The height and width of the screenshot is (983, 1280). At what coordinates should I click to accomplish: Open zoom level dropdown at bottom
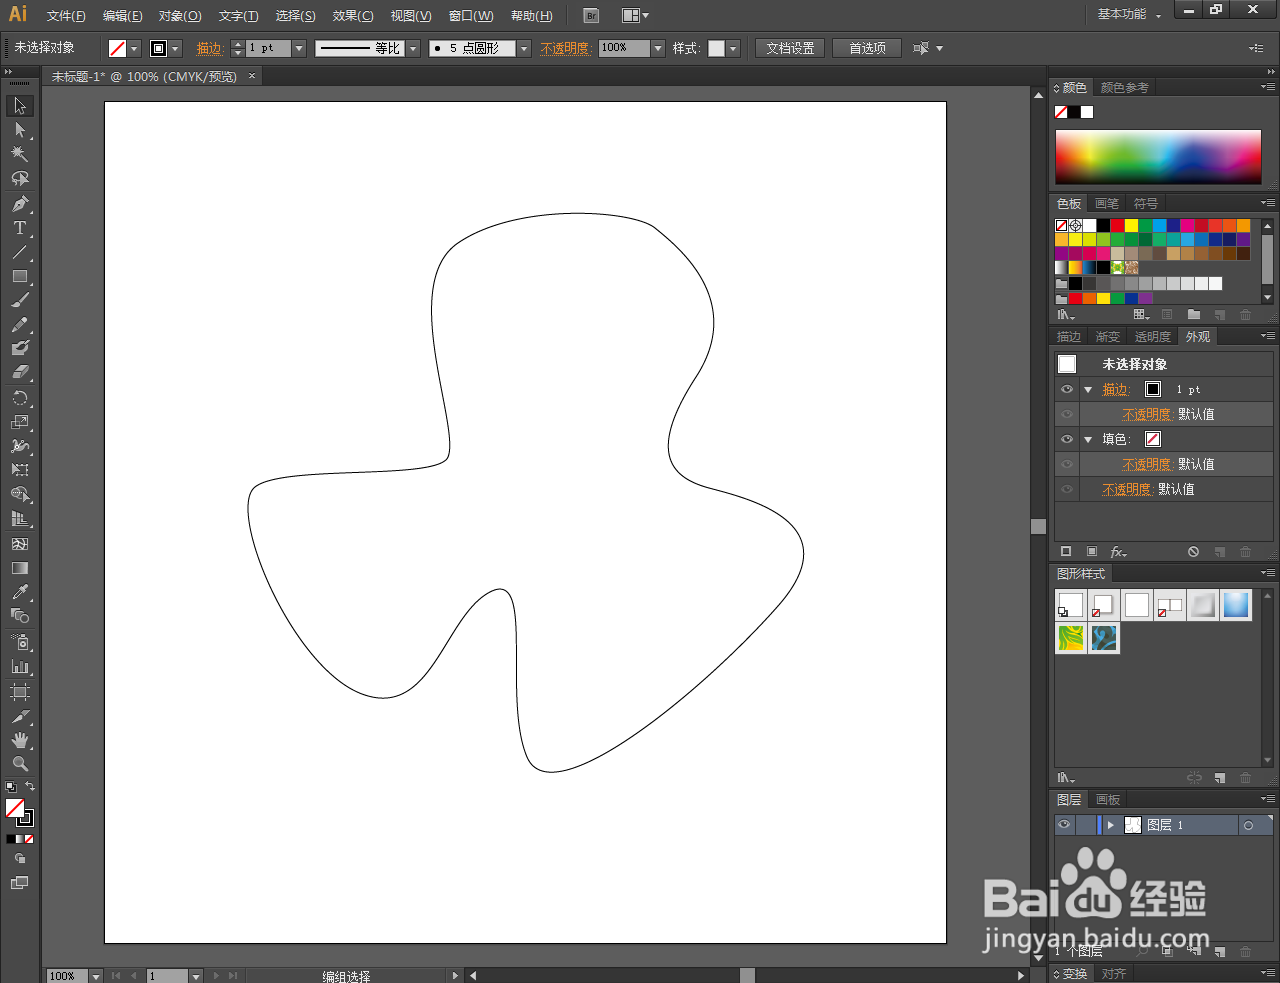tap(96, 976)
